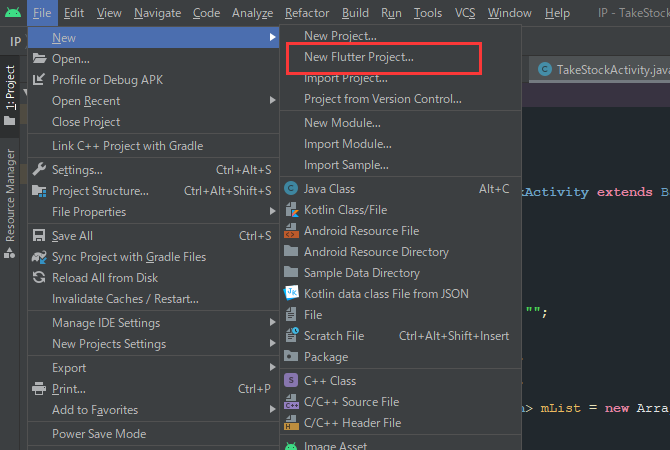This screenshot has width=670, height=450.
Task: Expand the Add to Favorites submenu arrow
Action: coord(272,409)
